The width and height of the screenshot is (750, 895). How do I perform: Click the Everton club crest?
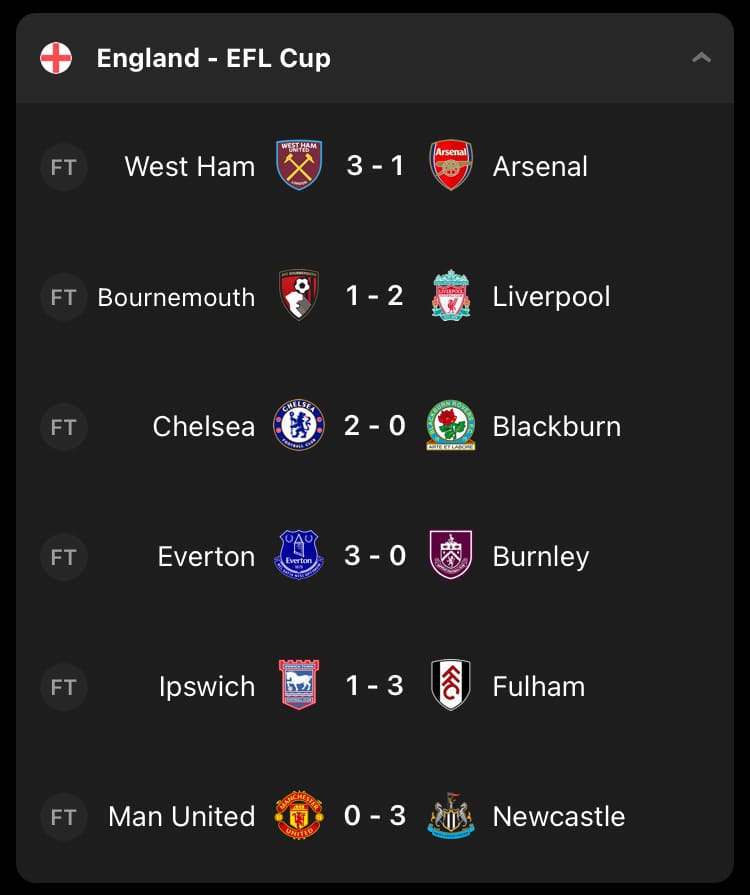[x=299, y=555]
